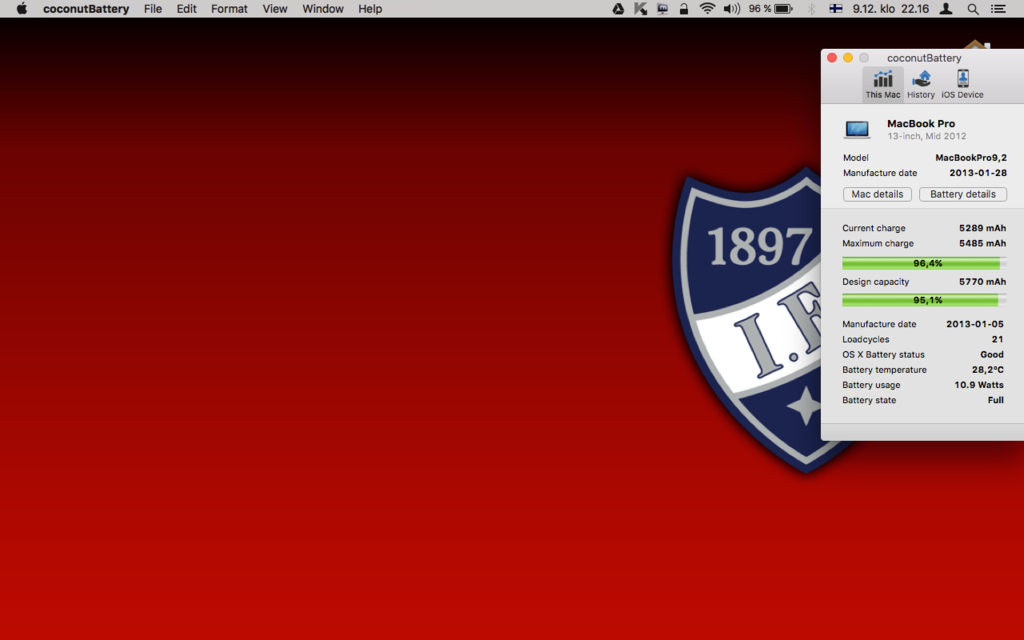Click the manufacture date value 2013-01-28

tap(978, 173)
